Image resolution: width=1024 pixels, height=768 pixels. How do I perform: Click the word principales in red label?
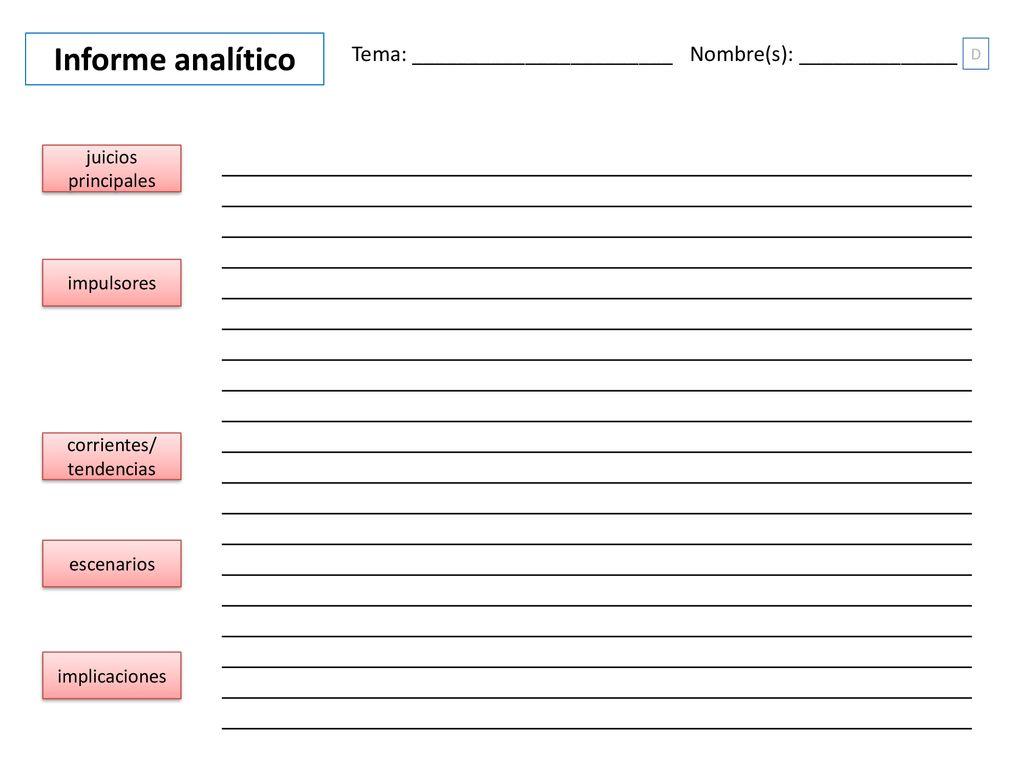tap(112, 181)
